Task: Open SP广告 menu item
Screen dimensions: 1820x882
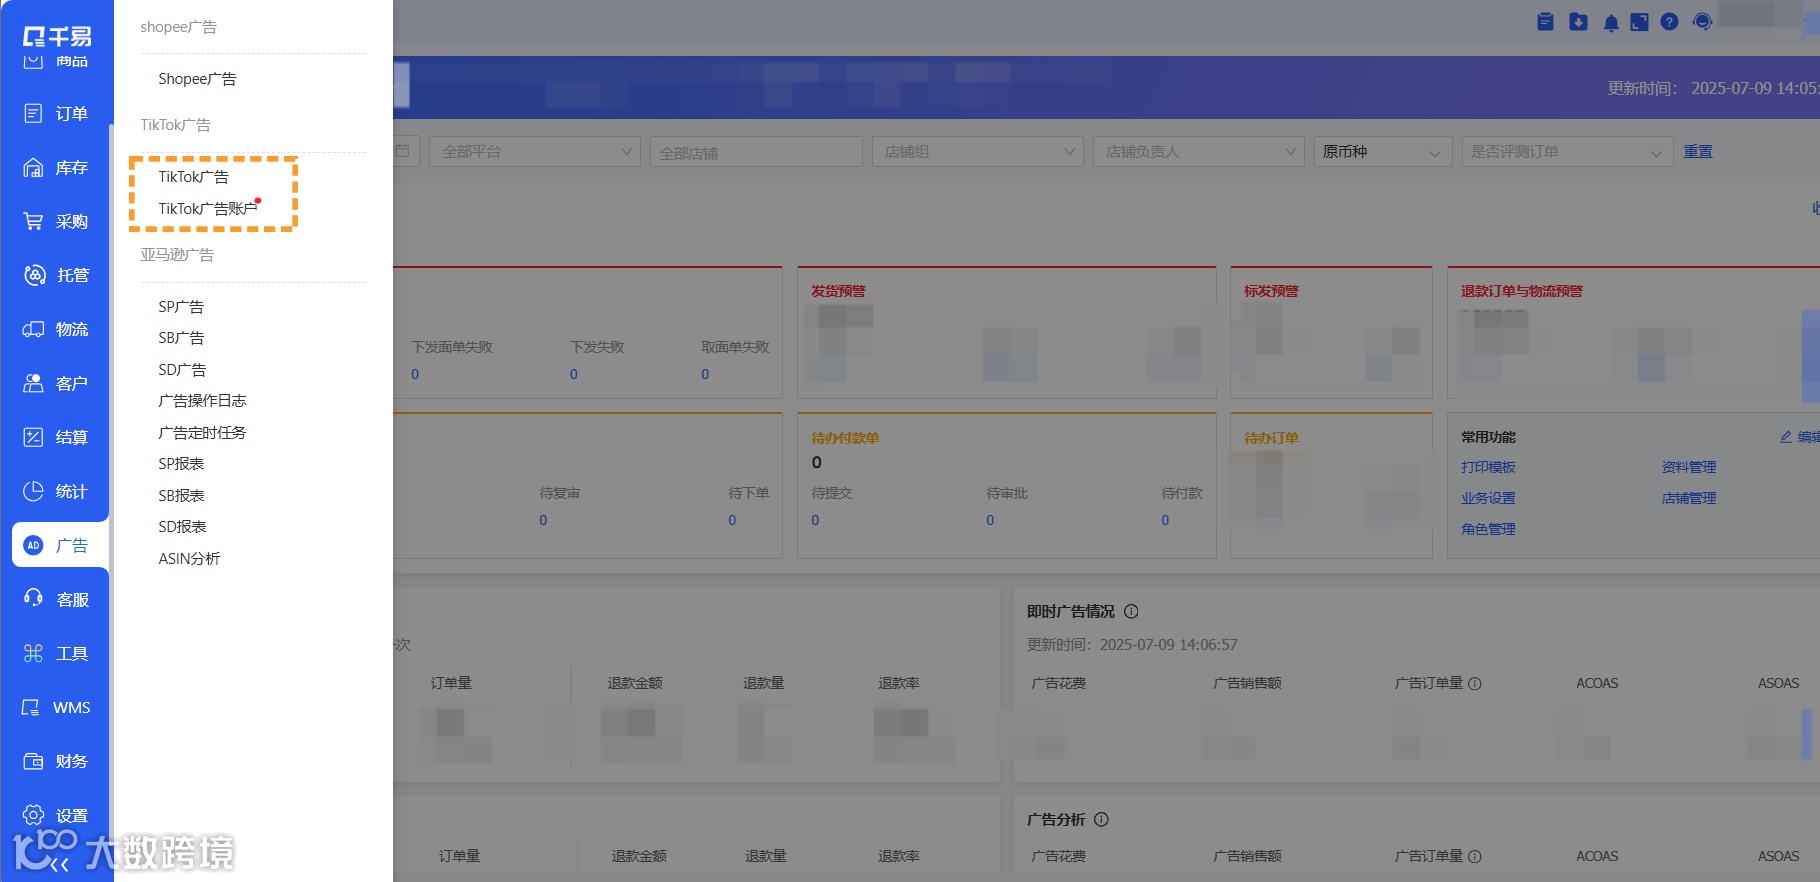Action: tap(181, 307)
